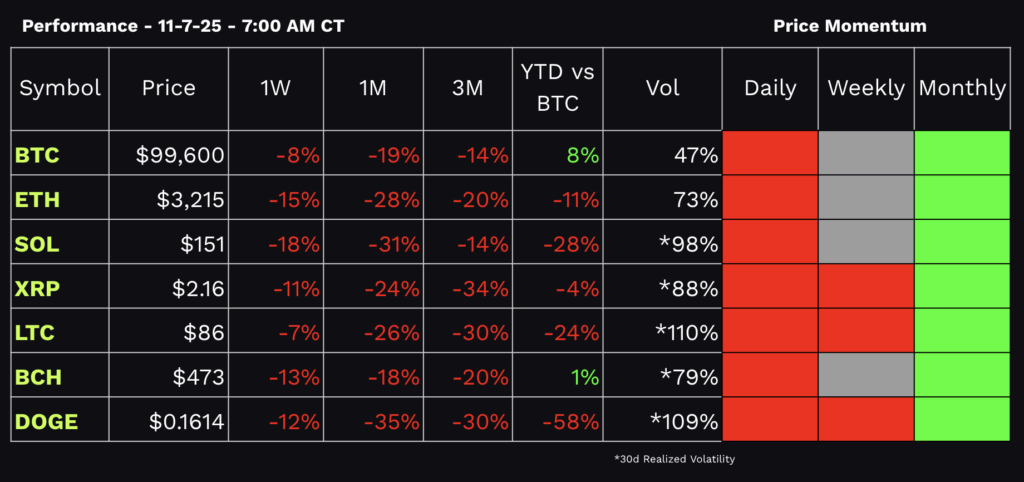Viewport: 1024px width, 482px height.
Task: Click XRP's red Weekly momentum cell
Action: pyautogui.click(x=866, y=287)
